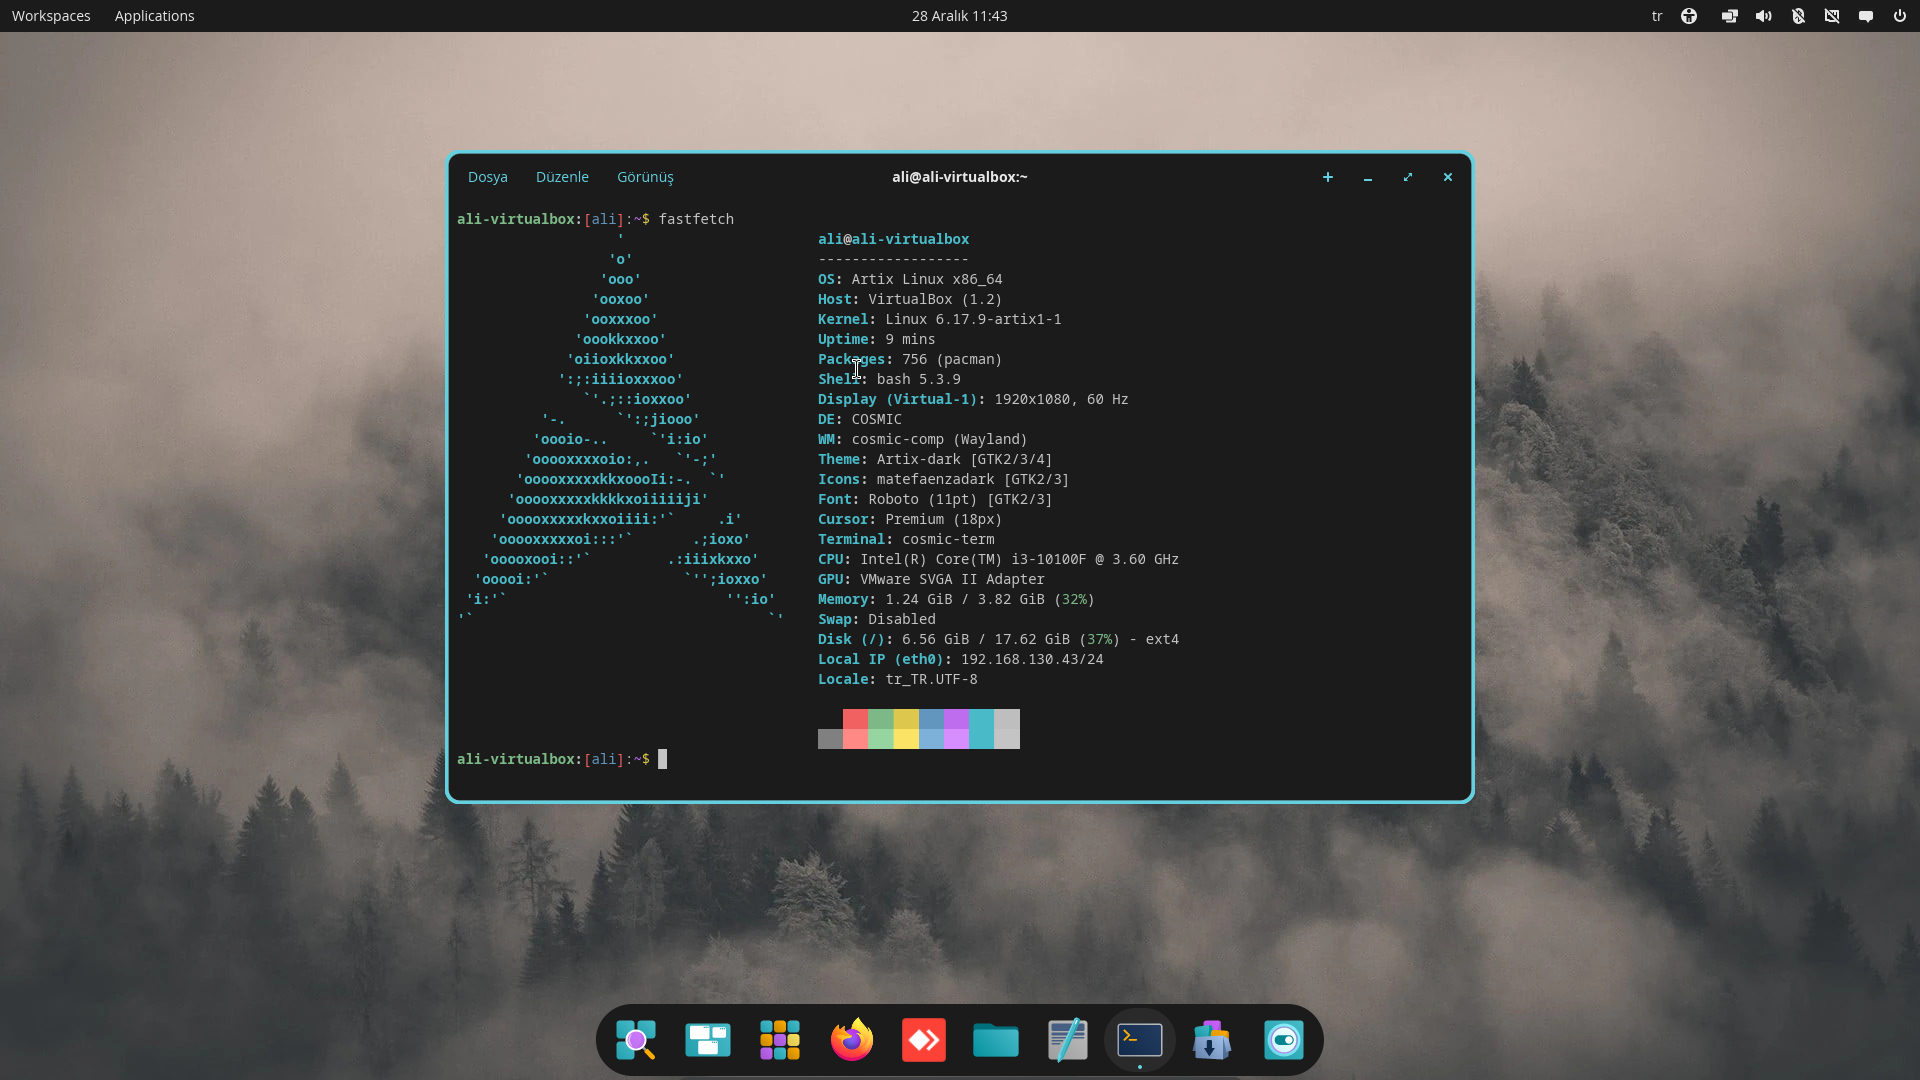
Task: Click the Disk value '6.56 GiB / 17.62 GiB'
Action: coord(986,639)
